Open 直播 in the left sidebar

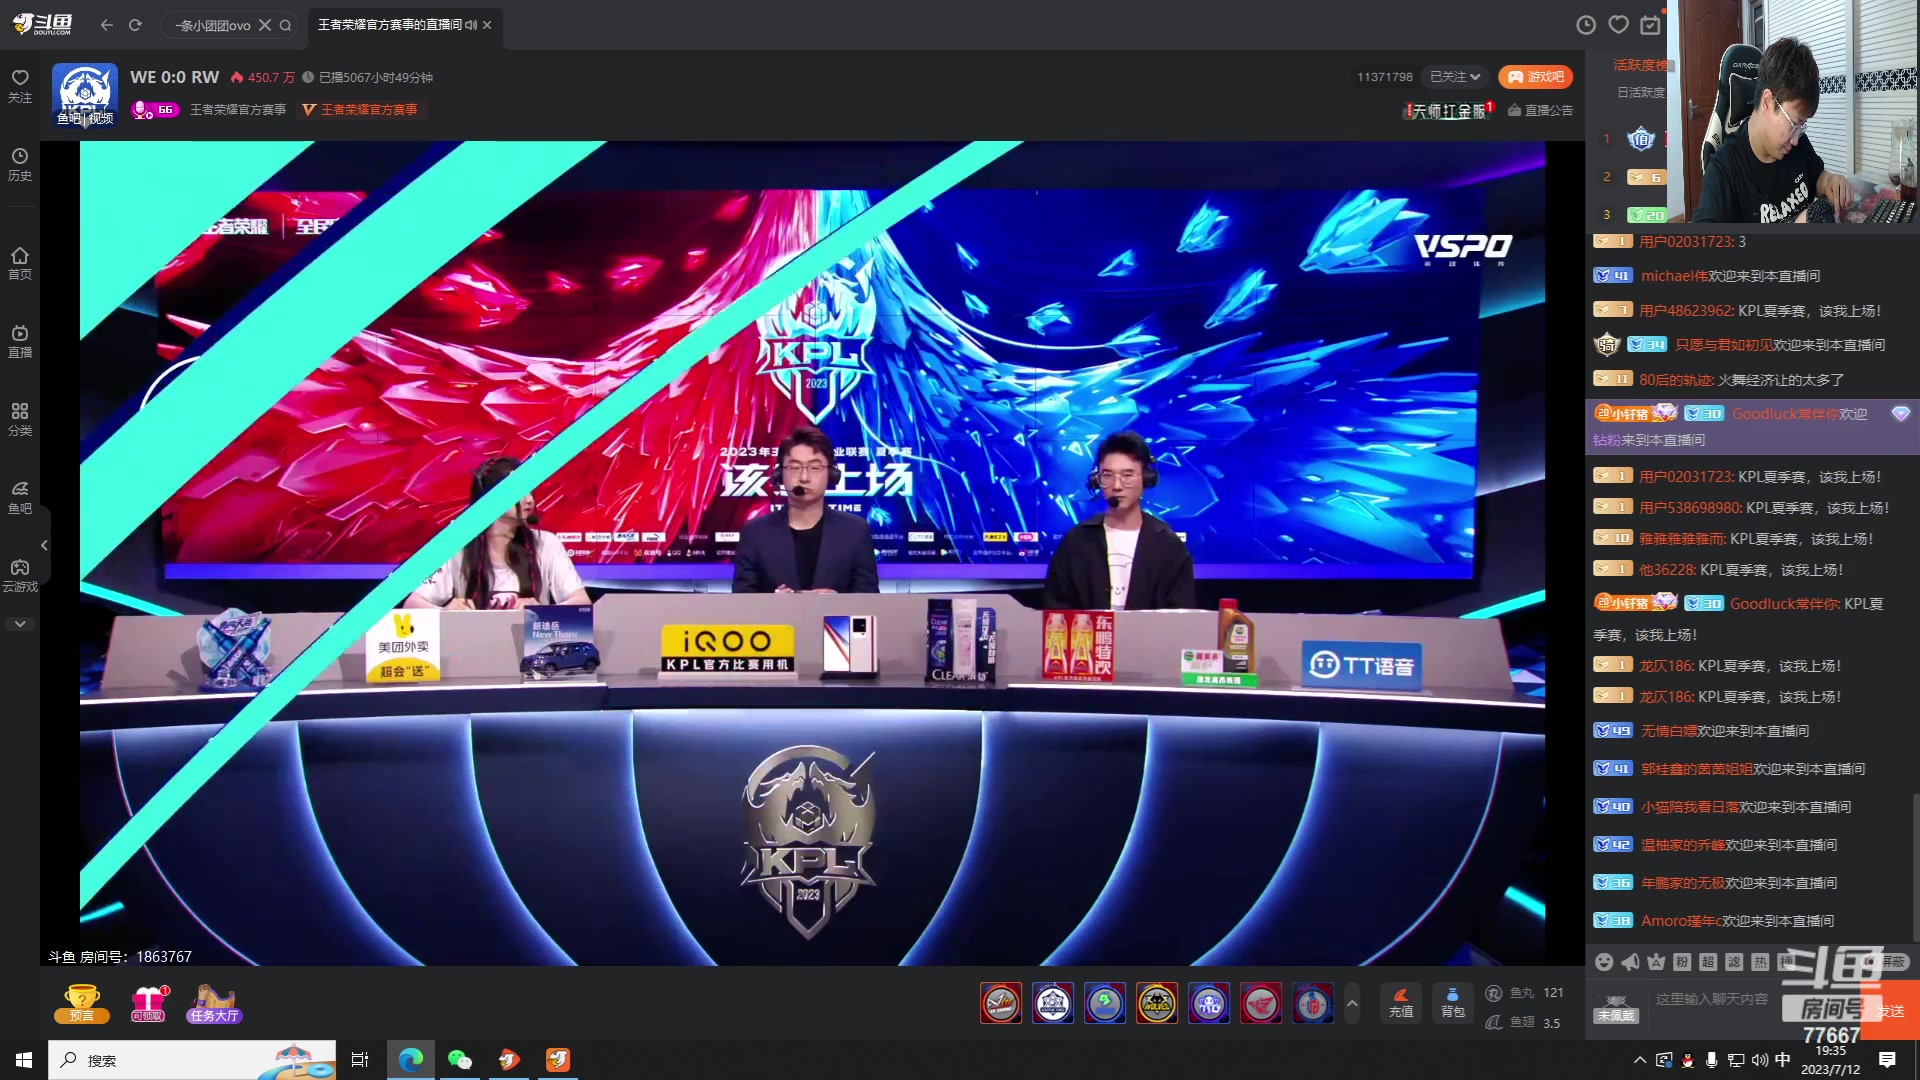20,341
